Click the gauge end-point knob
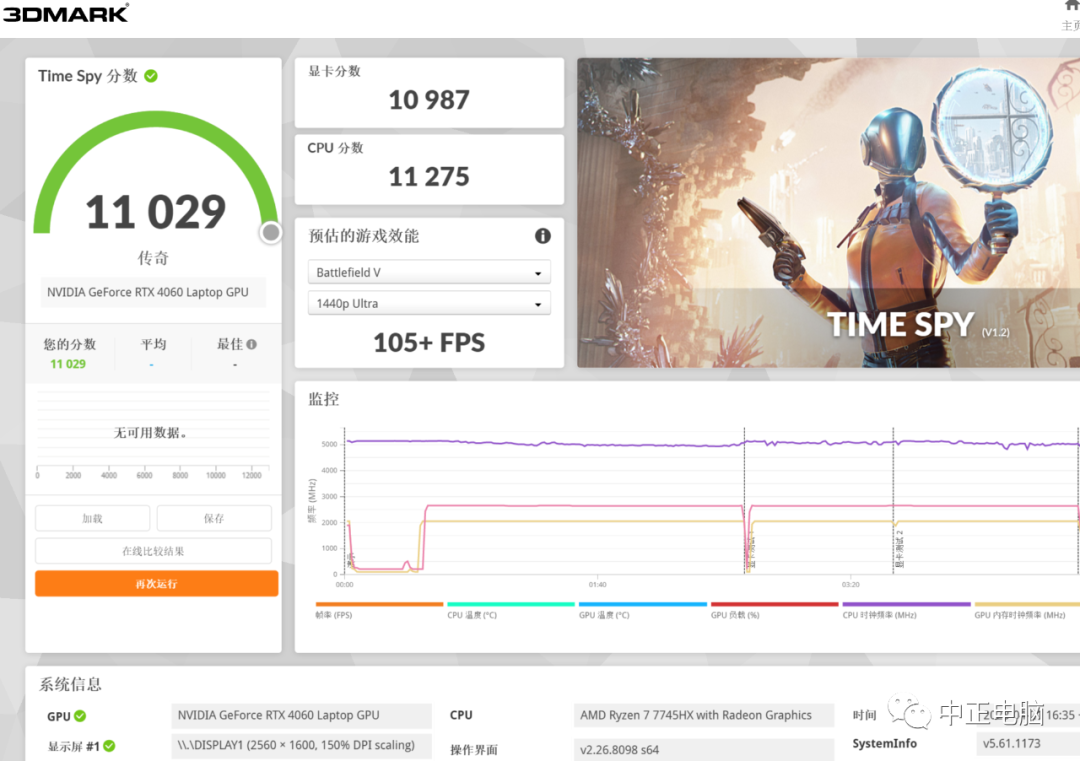This screenshot has width=1080, height=761. (271, 233)
